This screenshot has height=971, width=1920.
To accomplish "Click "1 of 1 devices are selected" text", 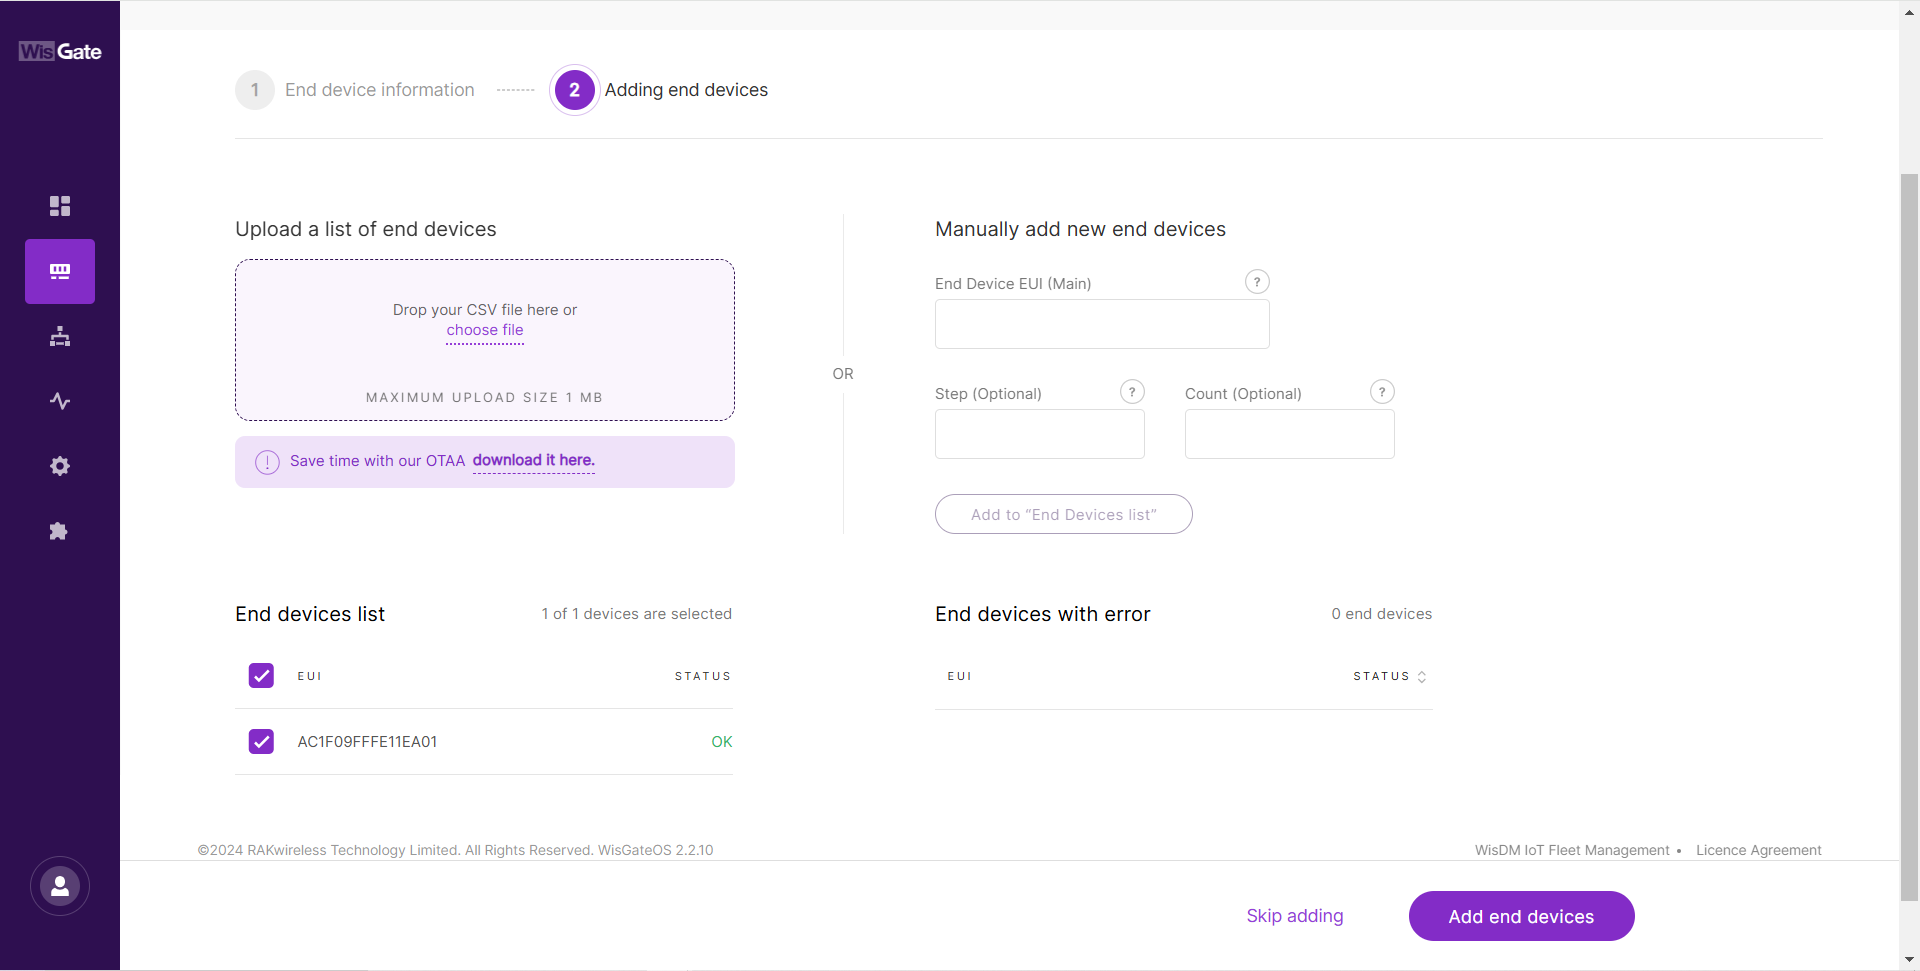I will (x=637, y=614).
